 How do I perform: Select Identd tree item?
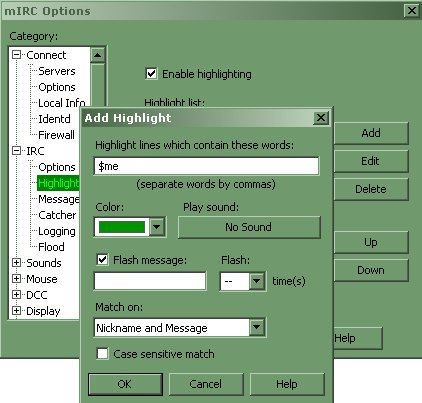54,119
